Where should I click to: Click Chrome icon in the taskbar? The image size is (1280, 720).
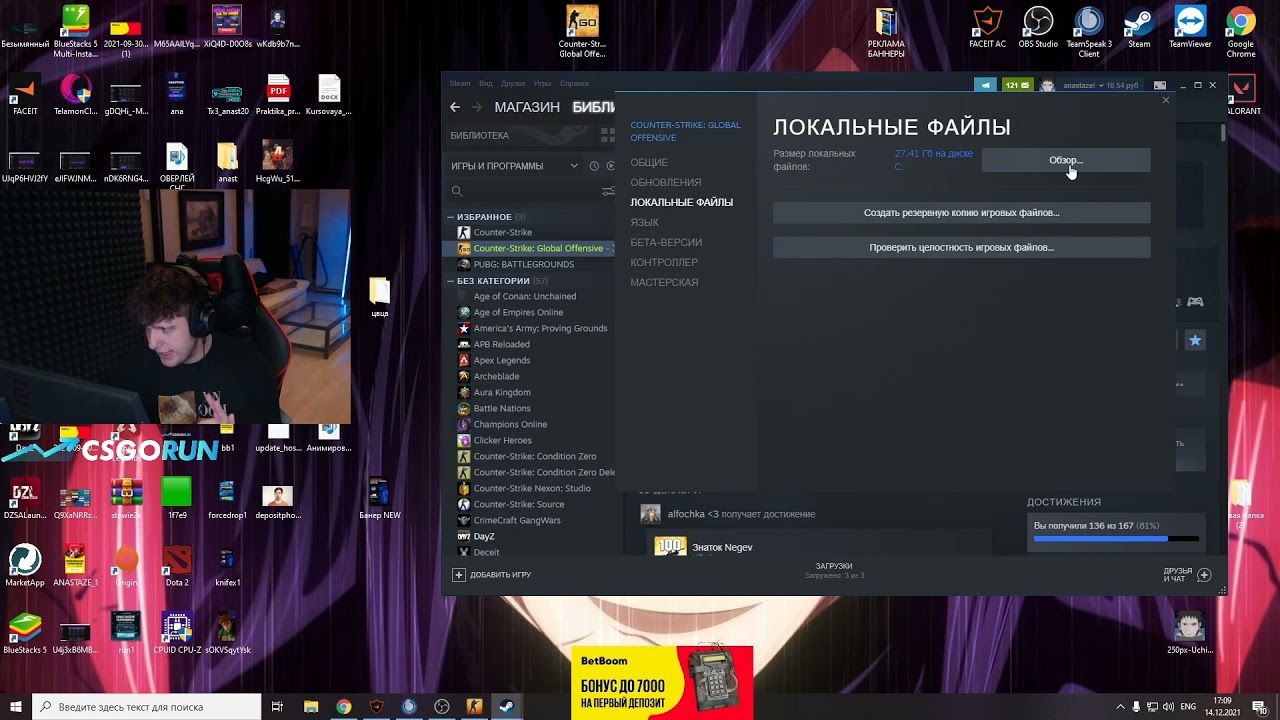344,707
